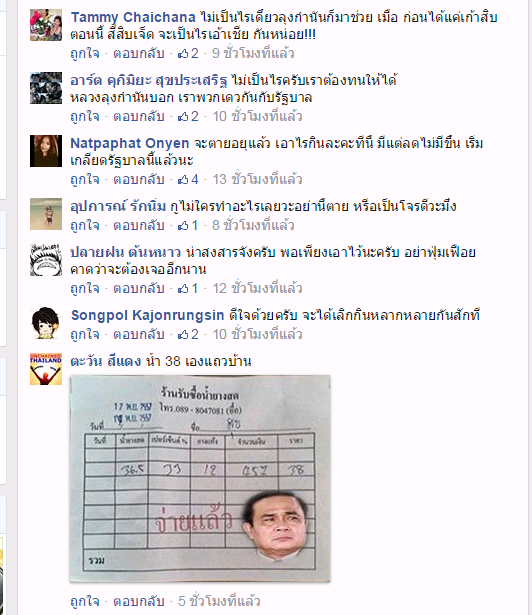Open Natpaphat Onyen's avatar

[x=46, y=151]
